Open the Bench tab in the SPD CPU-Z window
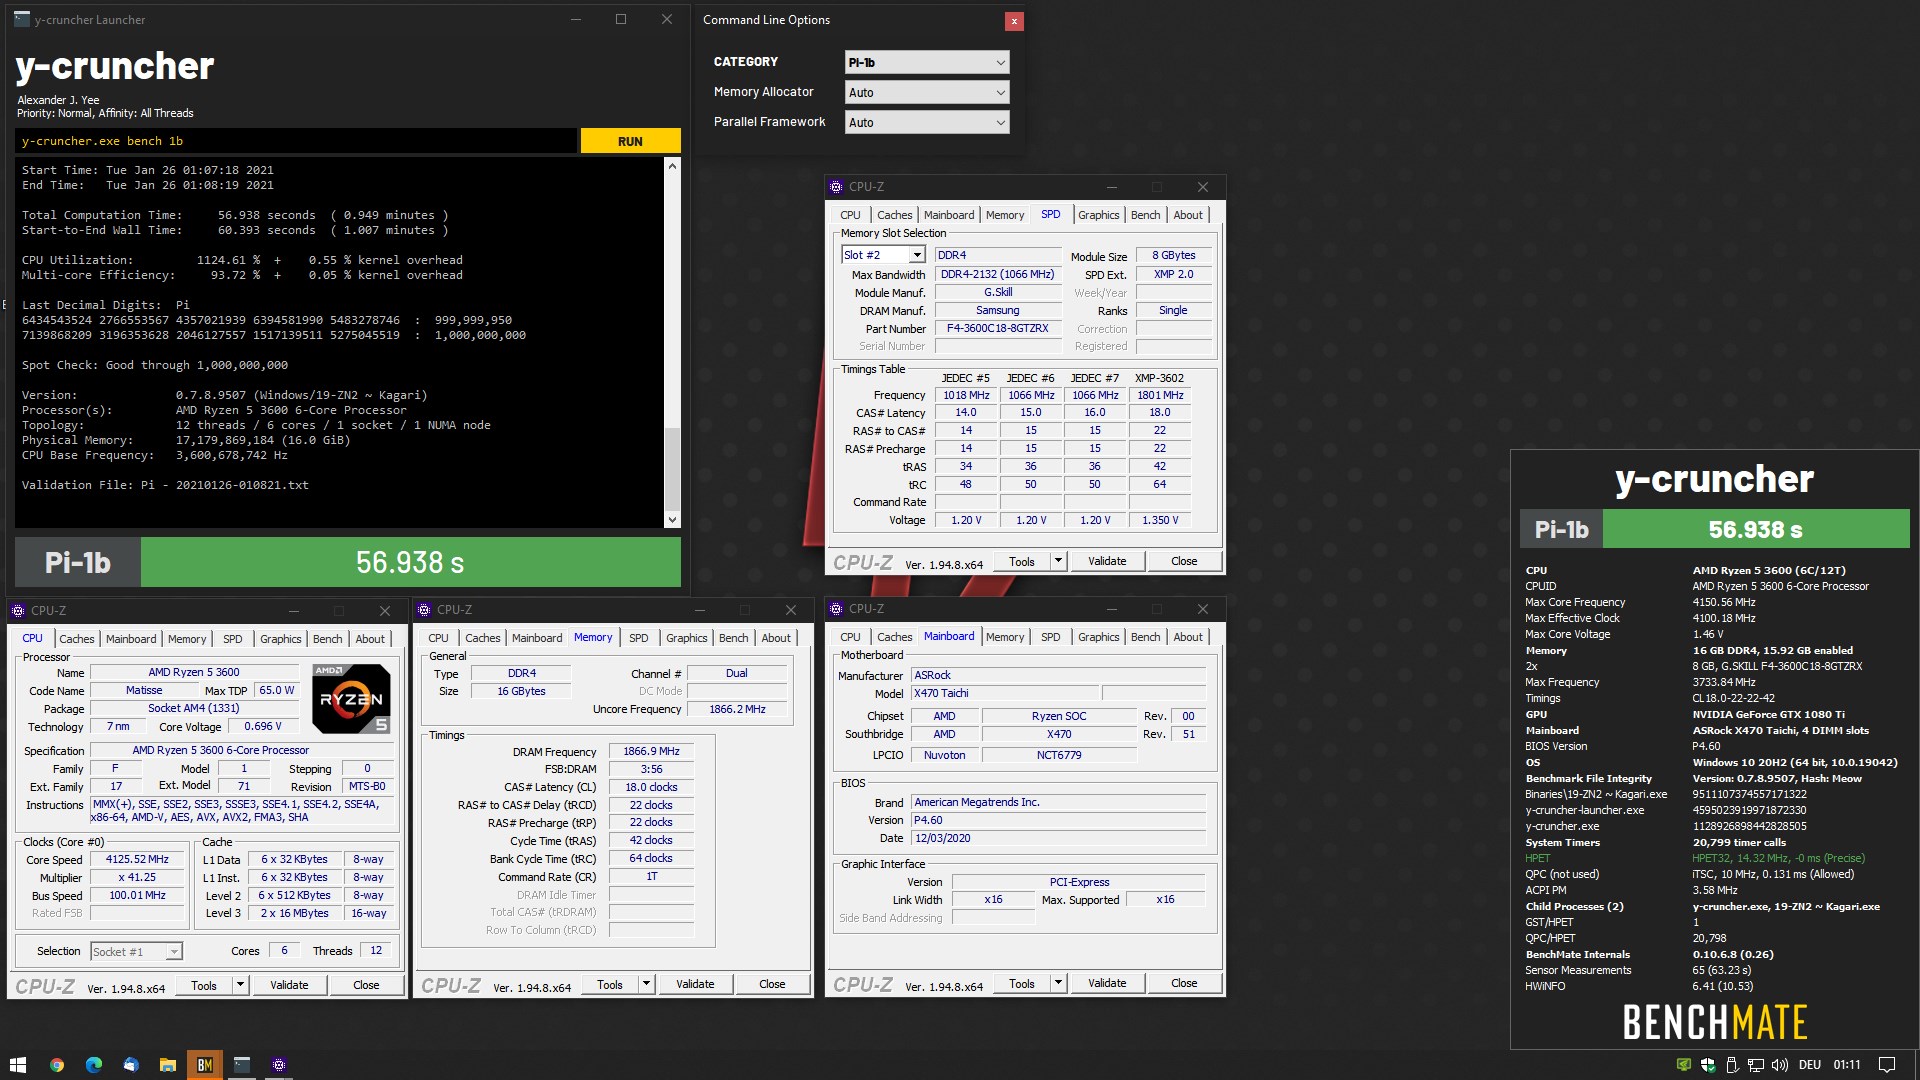Image resolution: width=1920 pixels, height=1080 pixels. (1145, 215)
